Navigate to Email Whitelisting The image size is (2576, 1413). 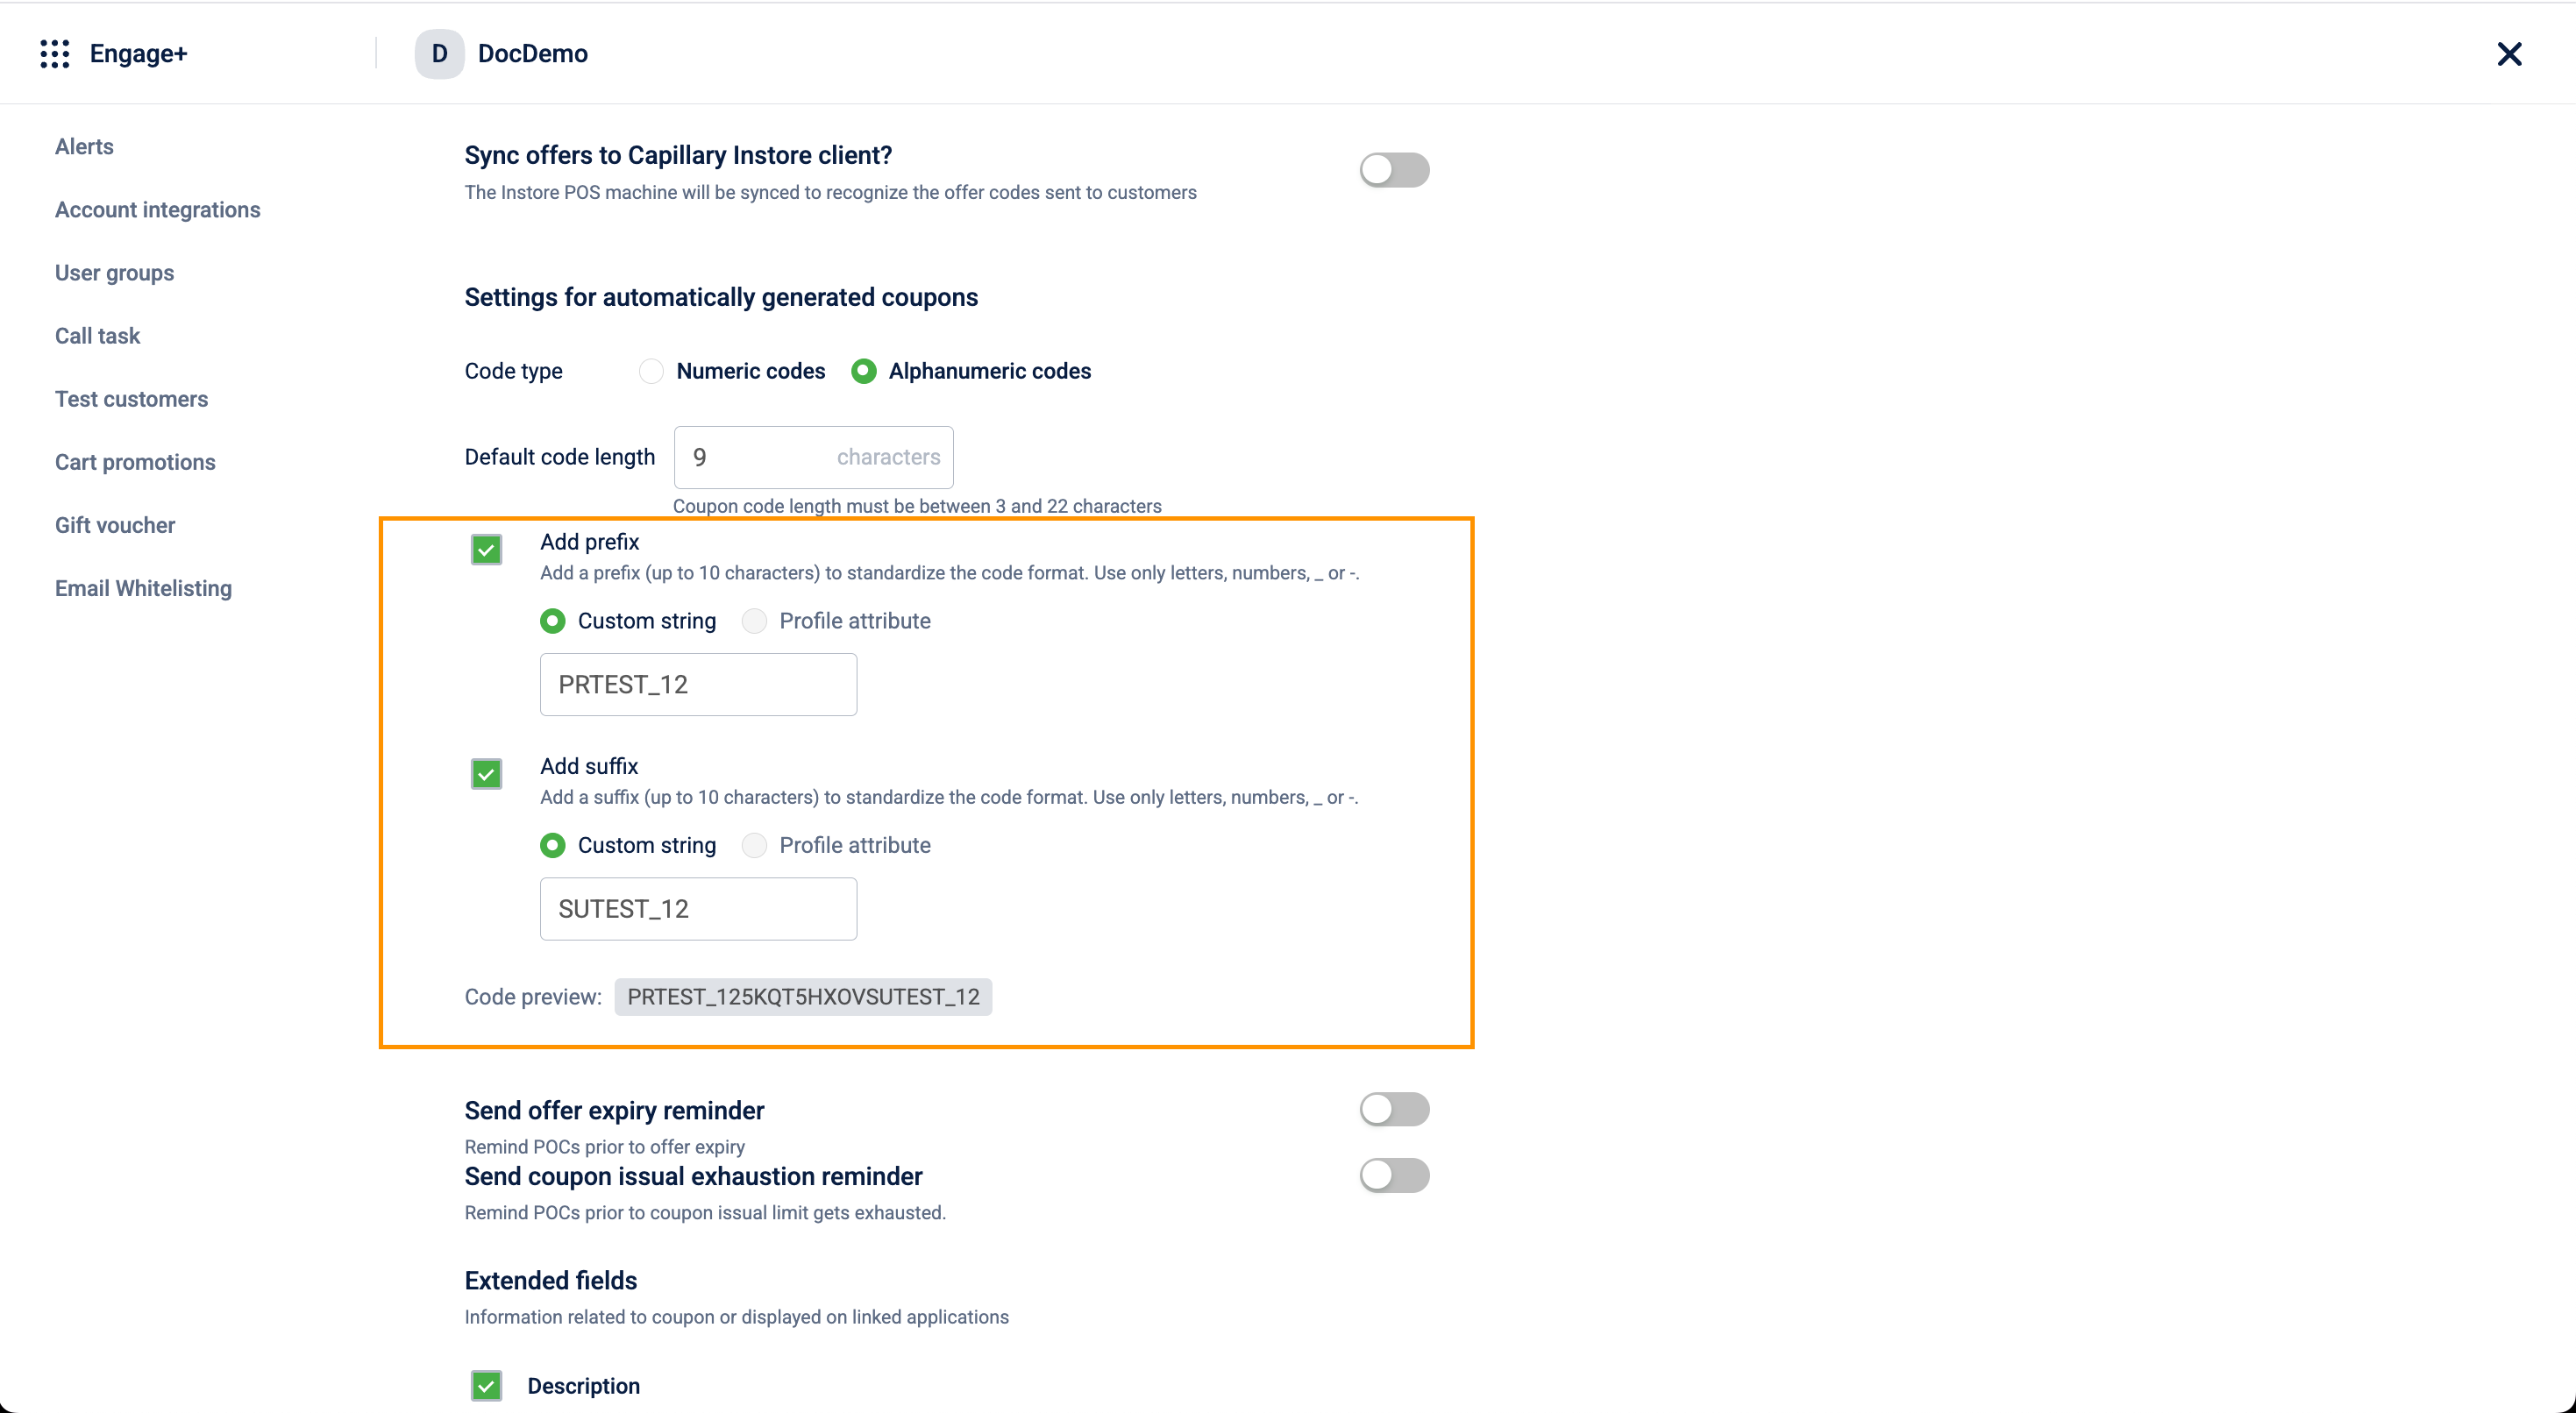[x=143, y=588]
